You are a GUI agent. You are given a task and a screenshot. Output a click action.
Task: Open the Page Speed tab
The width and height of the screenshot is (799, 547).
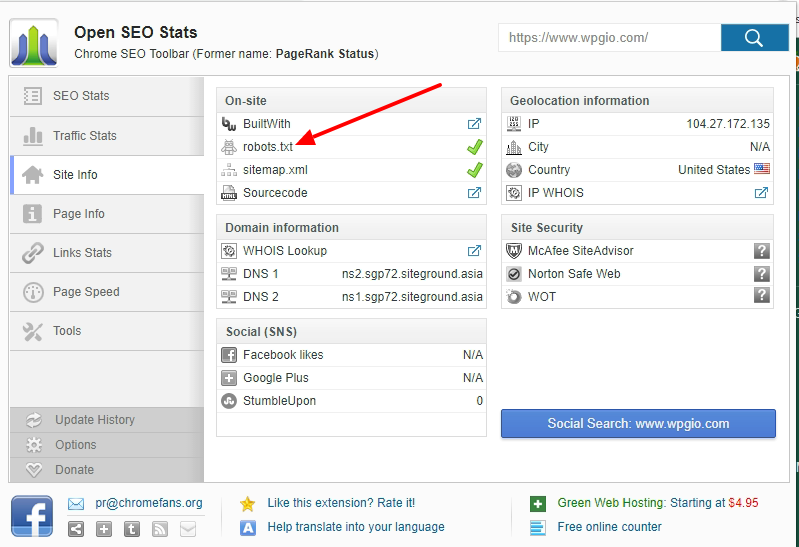tap(107, 292)
